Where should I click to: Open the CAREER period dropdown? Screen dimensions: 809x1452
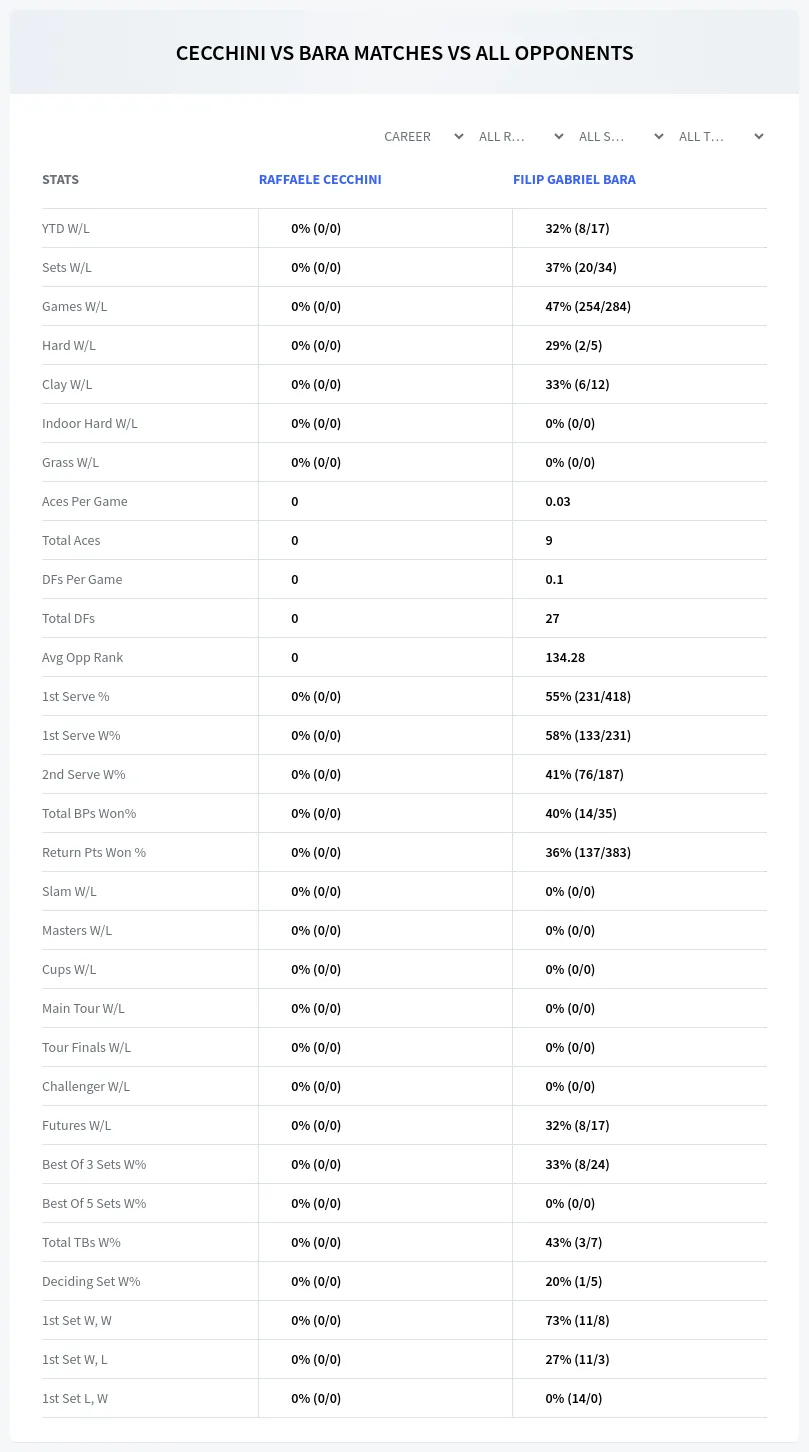[x=423, y=136]
